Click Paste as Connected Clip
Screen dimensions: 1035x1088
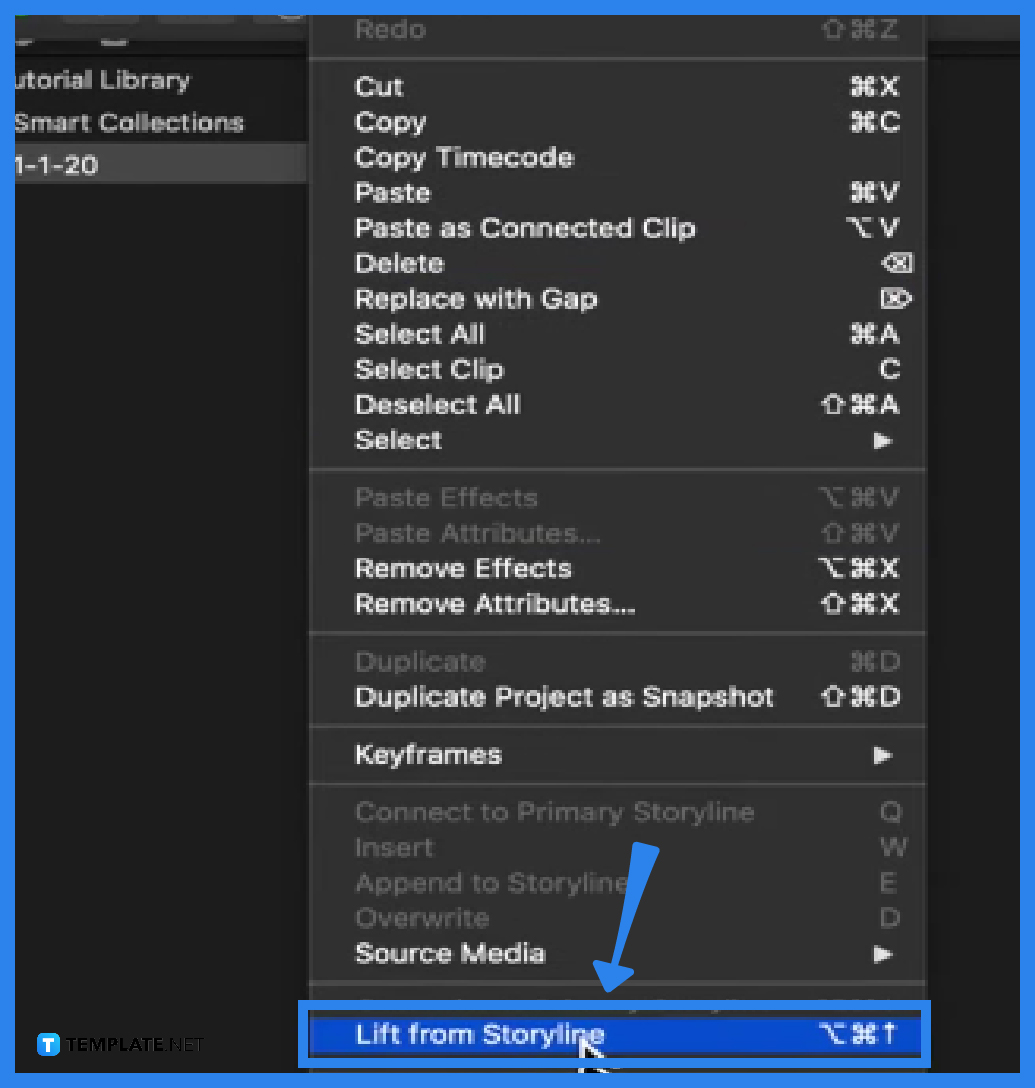[x=525, y=228]
